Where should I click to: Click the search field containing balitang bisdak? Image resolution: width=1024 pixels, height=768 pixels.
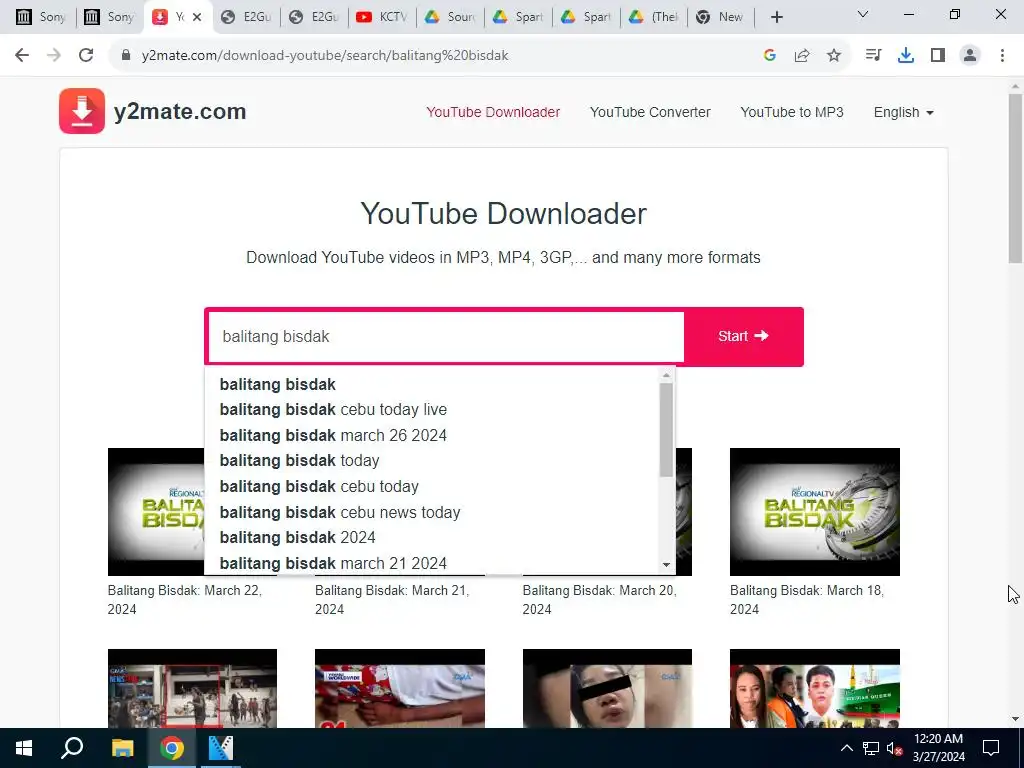(x=446, y=336)
